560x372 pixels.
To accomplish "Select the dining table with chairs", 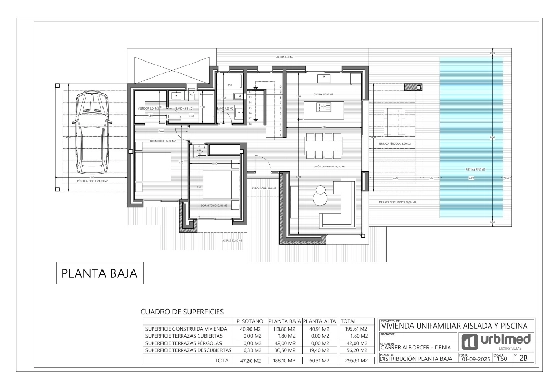I will click(324, 146).
